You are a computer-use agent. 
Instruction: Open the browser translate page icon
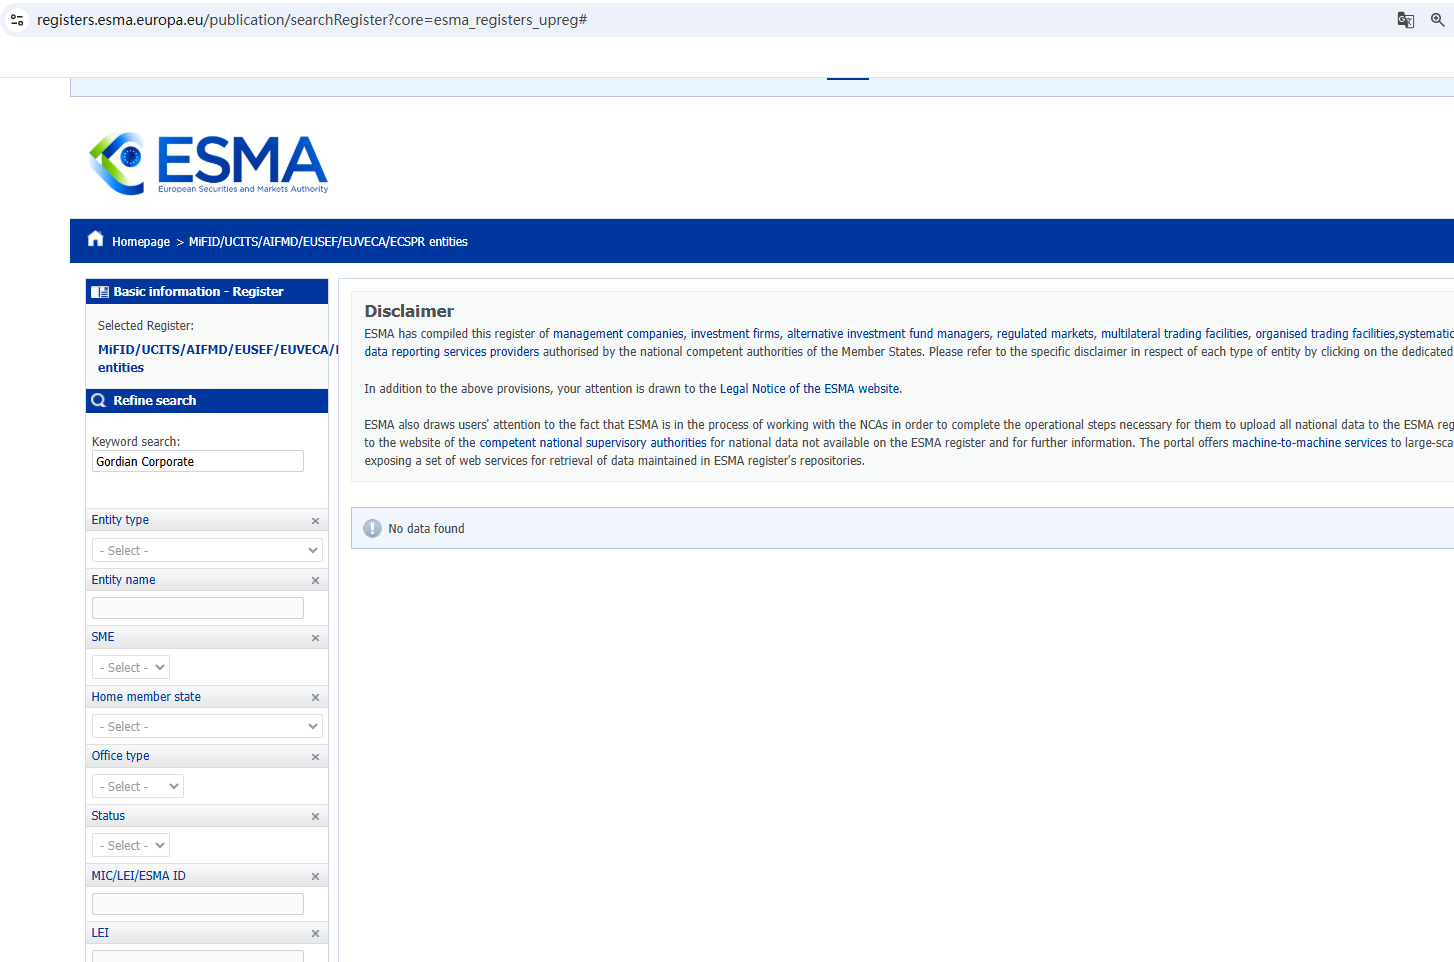(x=1406, y=20)
